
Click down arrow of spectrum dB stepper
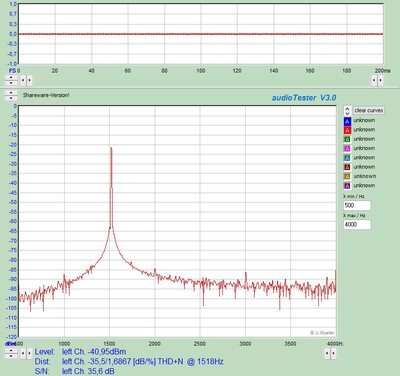(11, 356)
